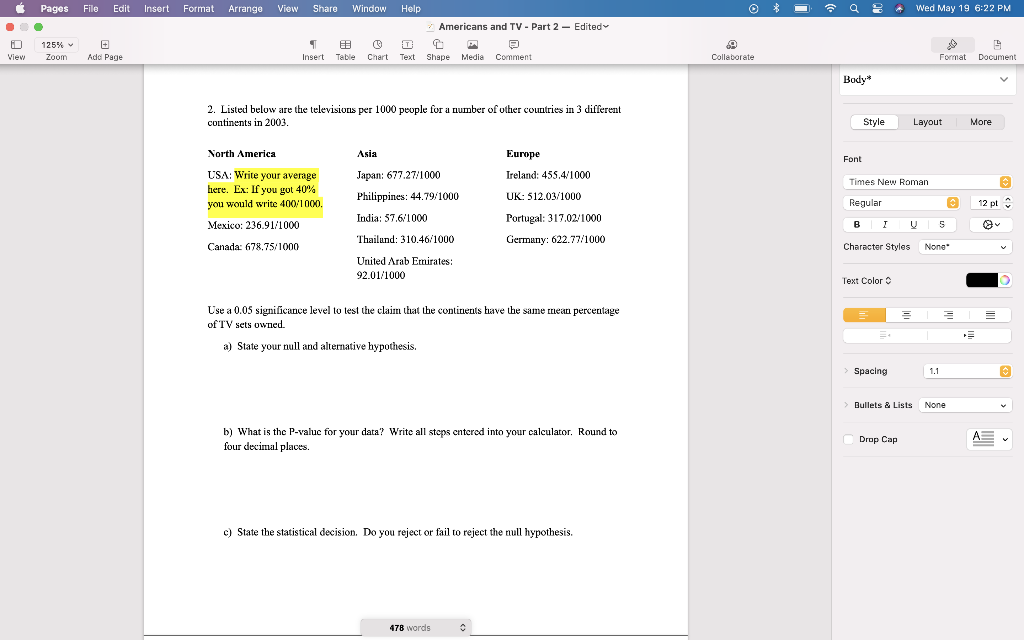
Task: Open the Bullets & Lists dropdown
Action: [x=964, y=404]
